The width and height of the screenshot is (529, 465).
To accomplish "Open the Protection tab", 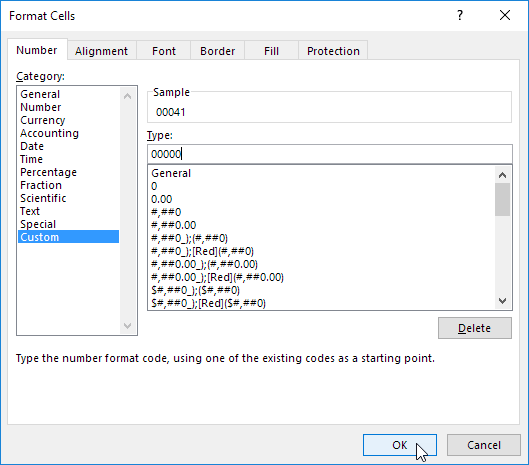I will 333,51.
